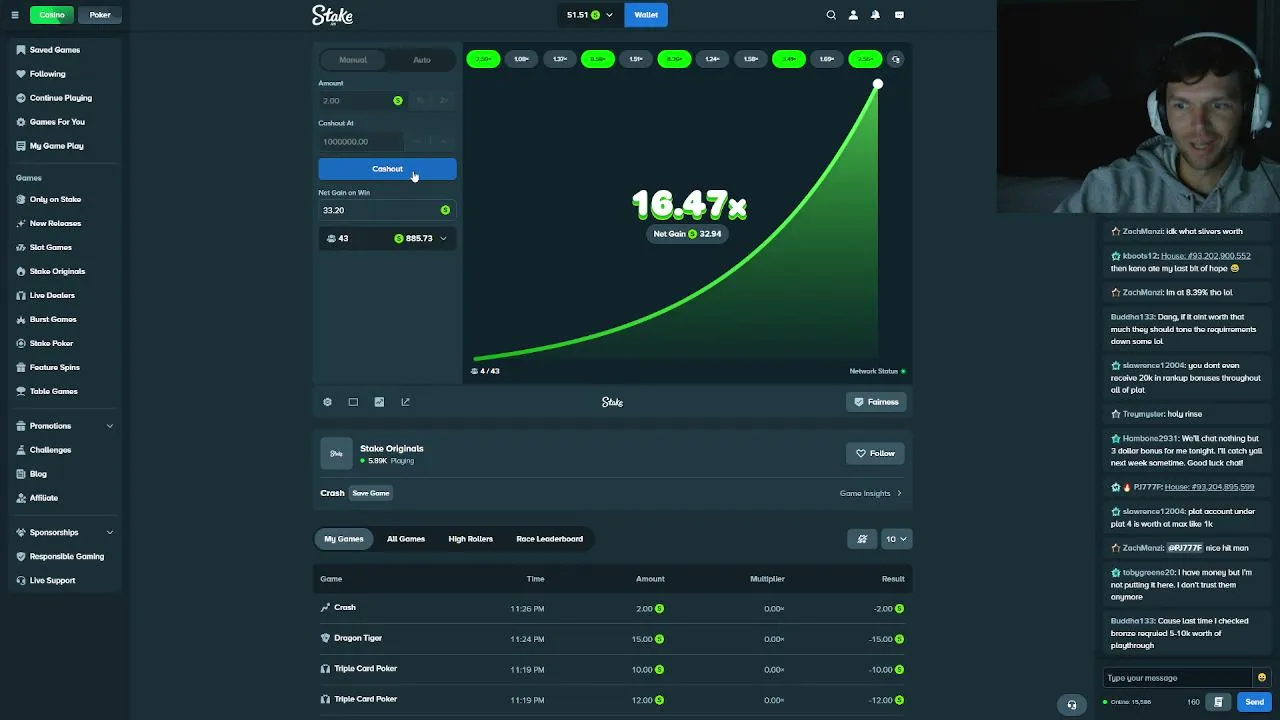Toggle the chat panel icon in the header

[899, 15]
